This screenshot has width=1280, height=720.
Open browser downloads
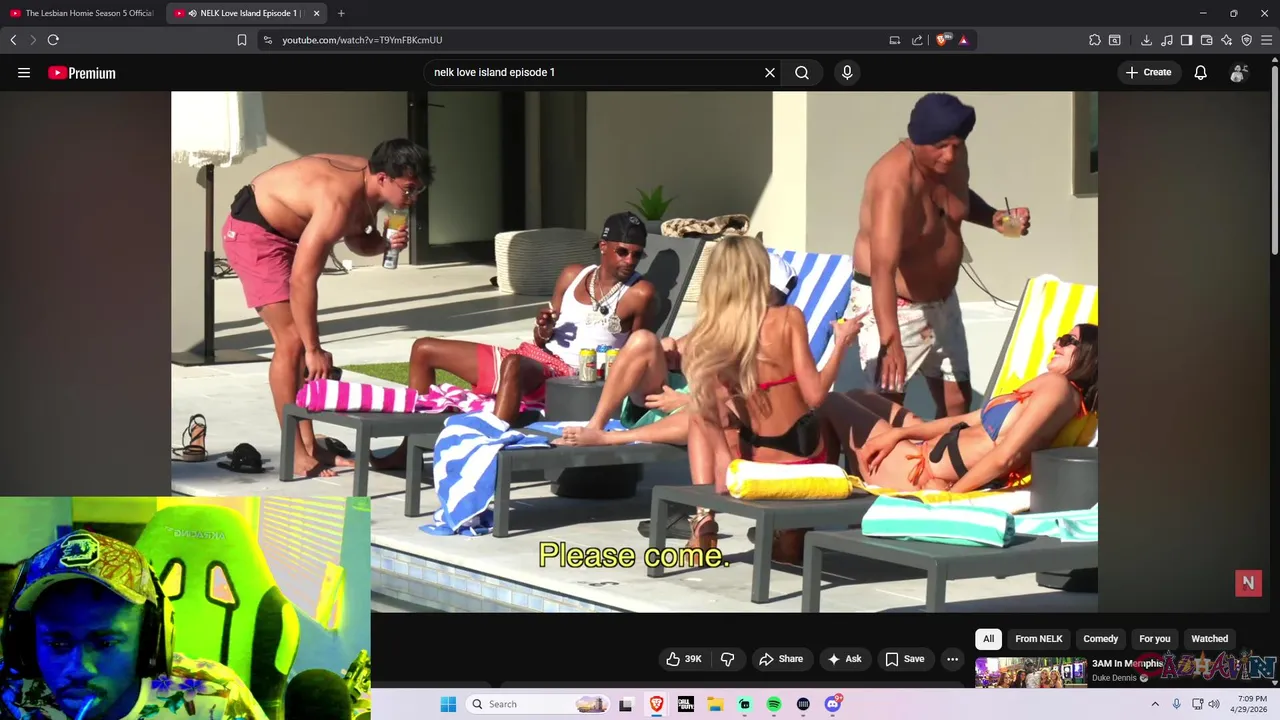[1146, 40]
